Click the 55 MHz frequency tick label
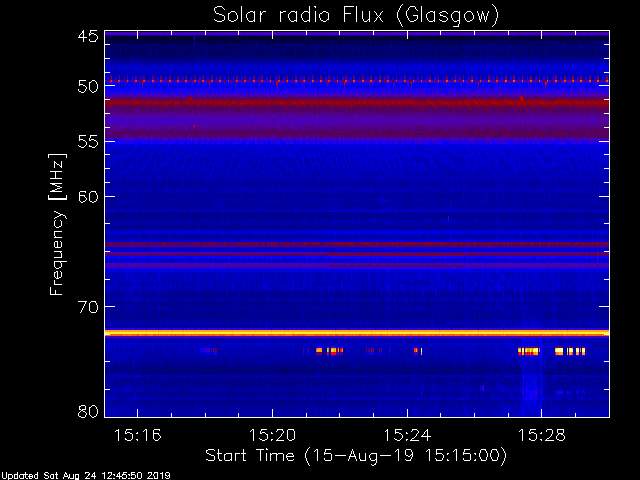640x480 pixels. coord(88,142)
